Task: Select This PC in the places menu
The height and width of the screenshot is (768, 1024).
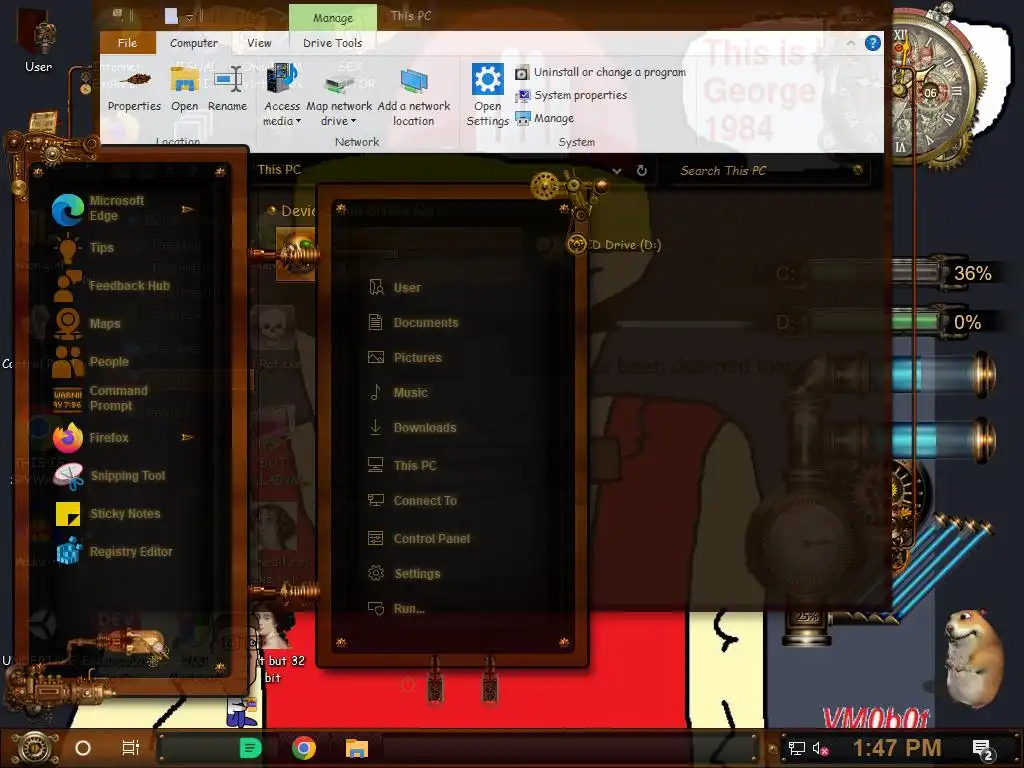Action: pos(402,465)
